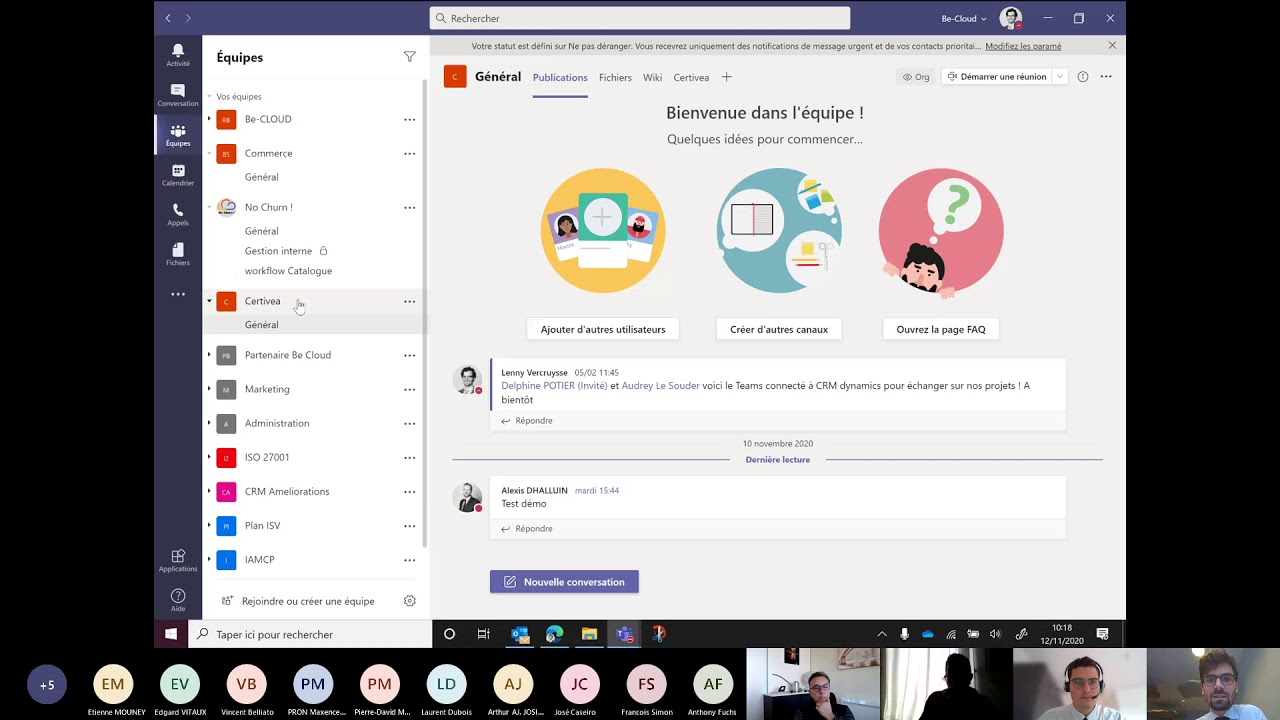The height and width of the screenshot is (720, 1280).
Task: Open the profile picture menu
Action: click(1011, 18)
